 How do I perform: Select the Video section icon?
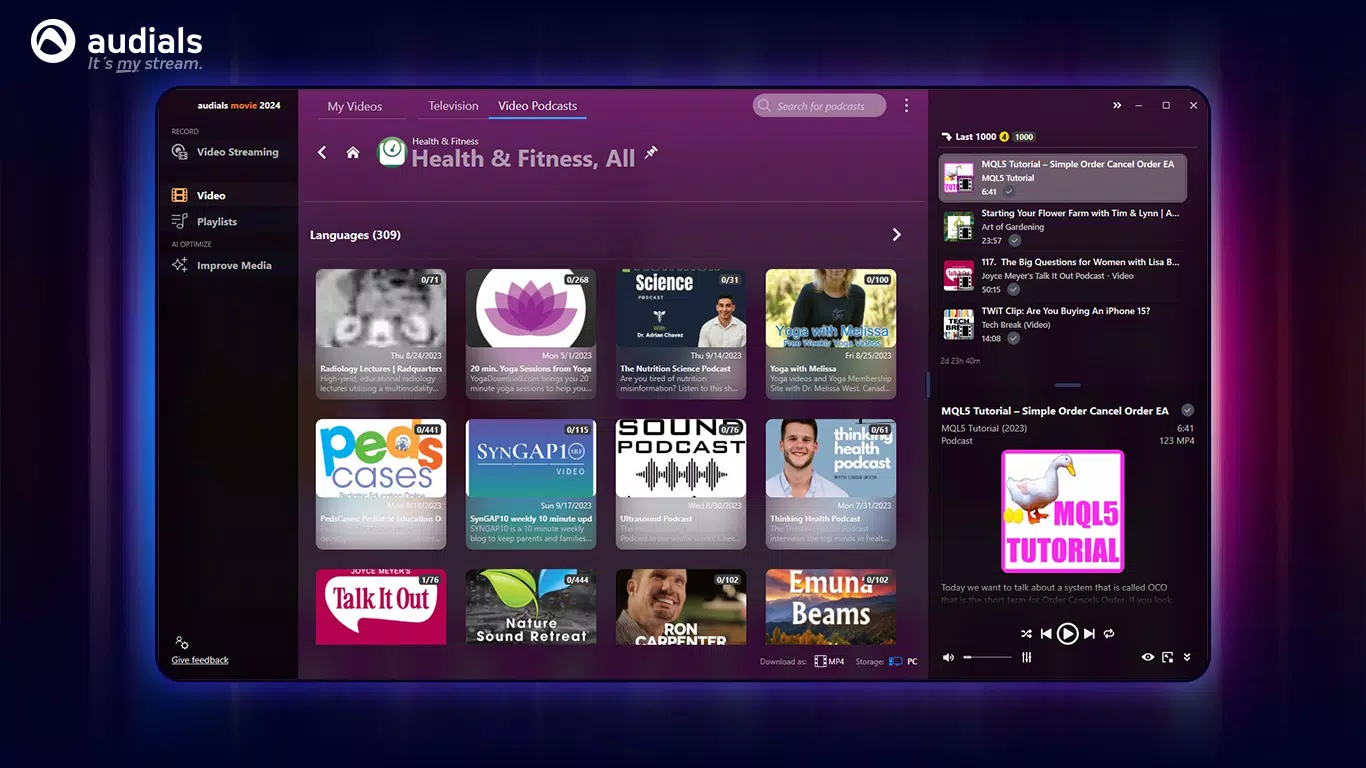click(x=180, y=196)
